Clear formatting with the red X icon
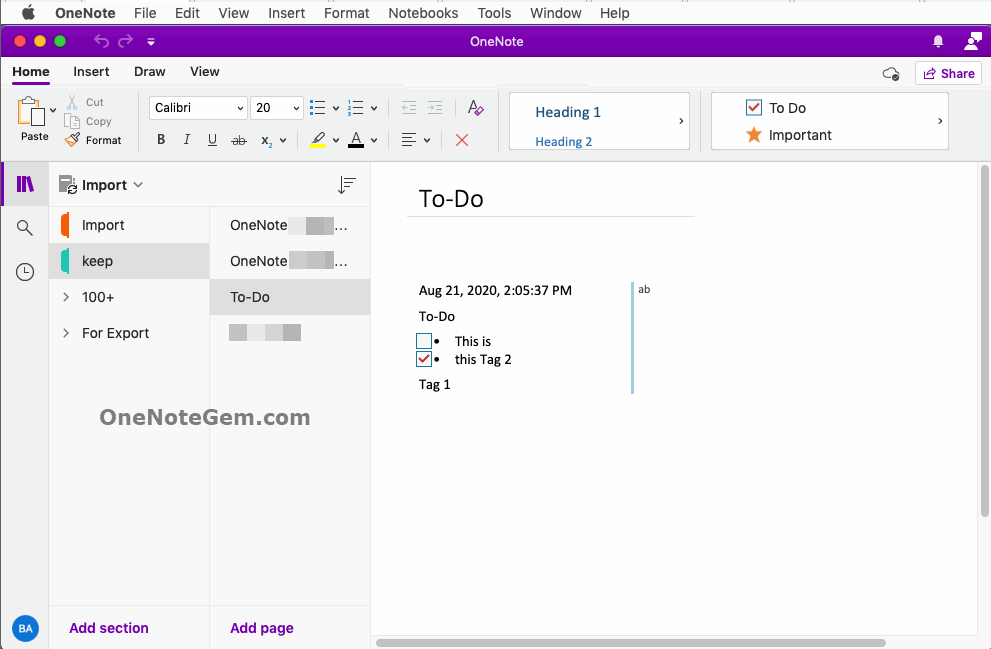991x649 pixels. pos(461,140)
